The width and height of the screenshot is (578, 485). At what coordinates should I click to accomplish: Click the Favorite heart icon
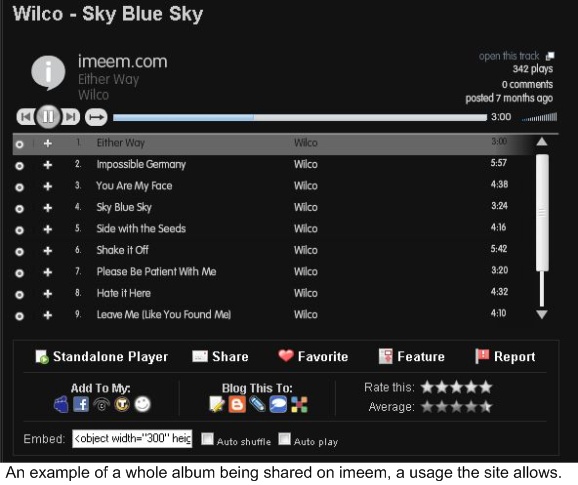286,356
